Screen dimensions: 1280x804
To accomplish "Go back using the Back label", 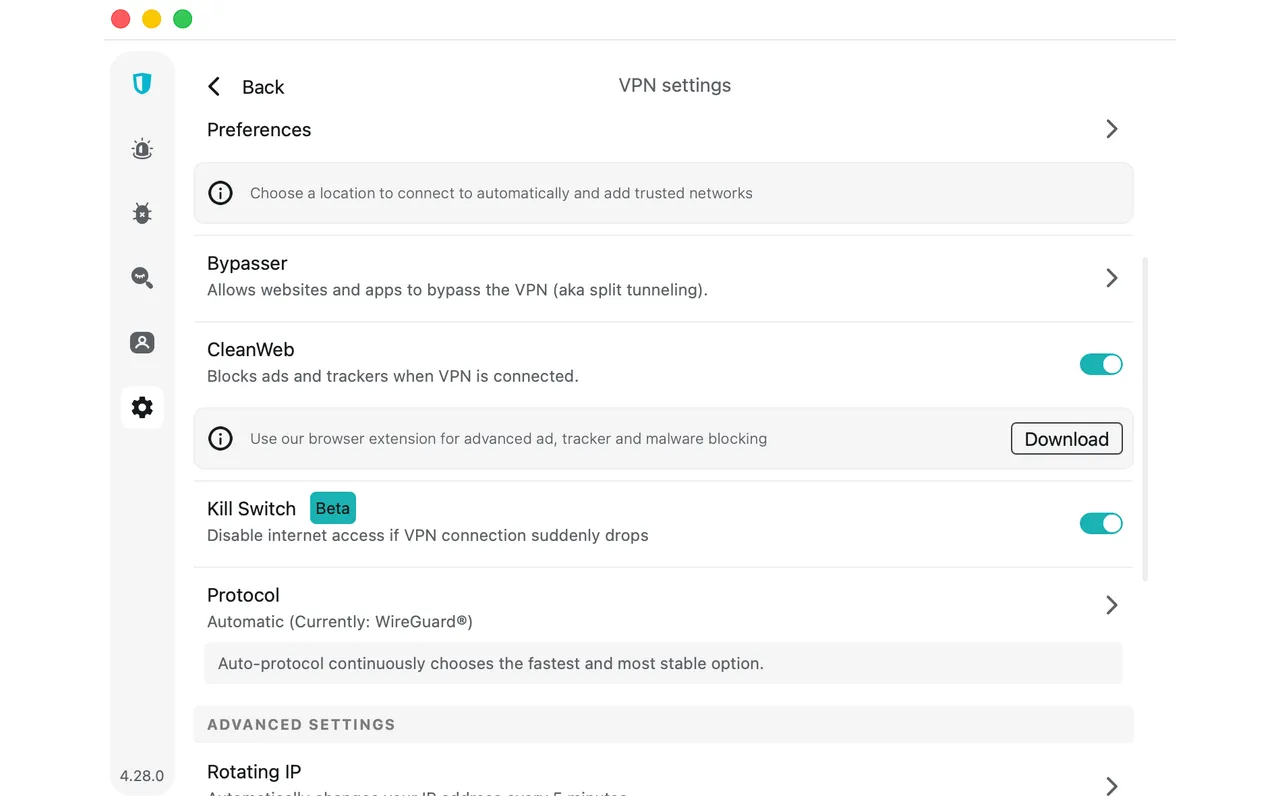I will 263,87.
